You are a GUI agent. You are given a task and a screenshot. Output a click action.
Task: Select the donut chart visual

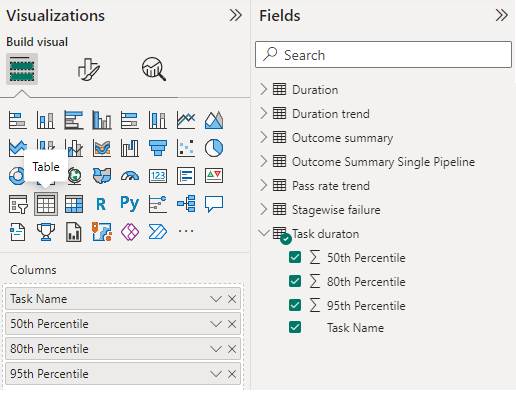(x=16, y=176)
